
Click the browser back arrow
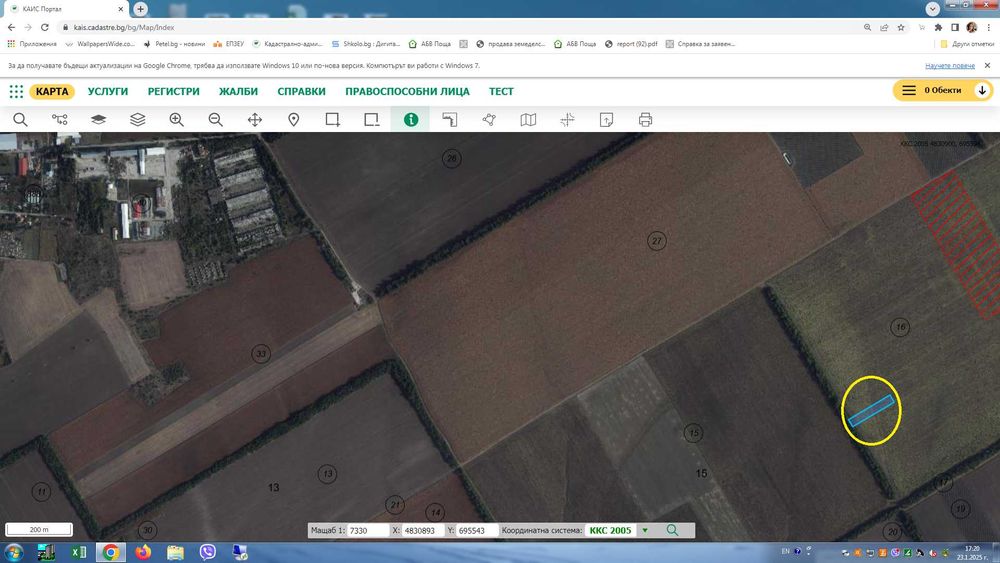[x=11, y=27]
